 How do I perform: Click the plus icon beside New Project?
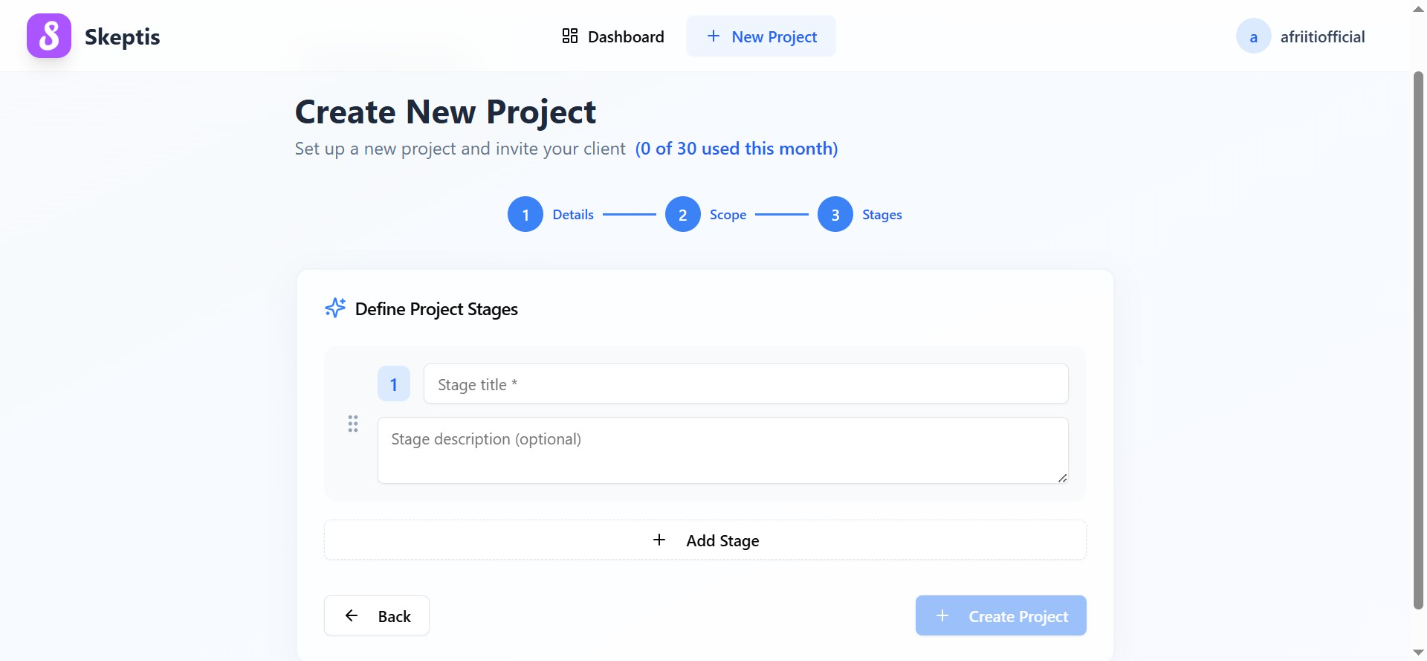pyautogui.click(x=712, y=36)
